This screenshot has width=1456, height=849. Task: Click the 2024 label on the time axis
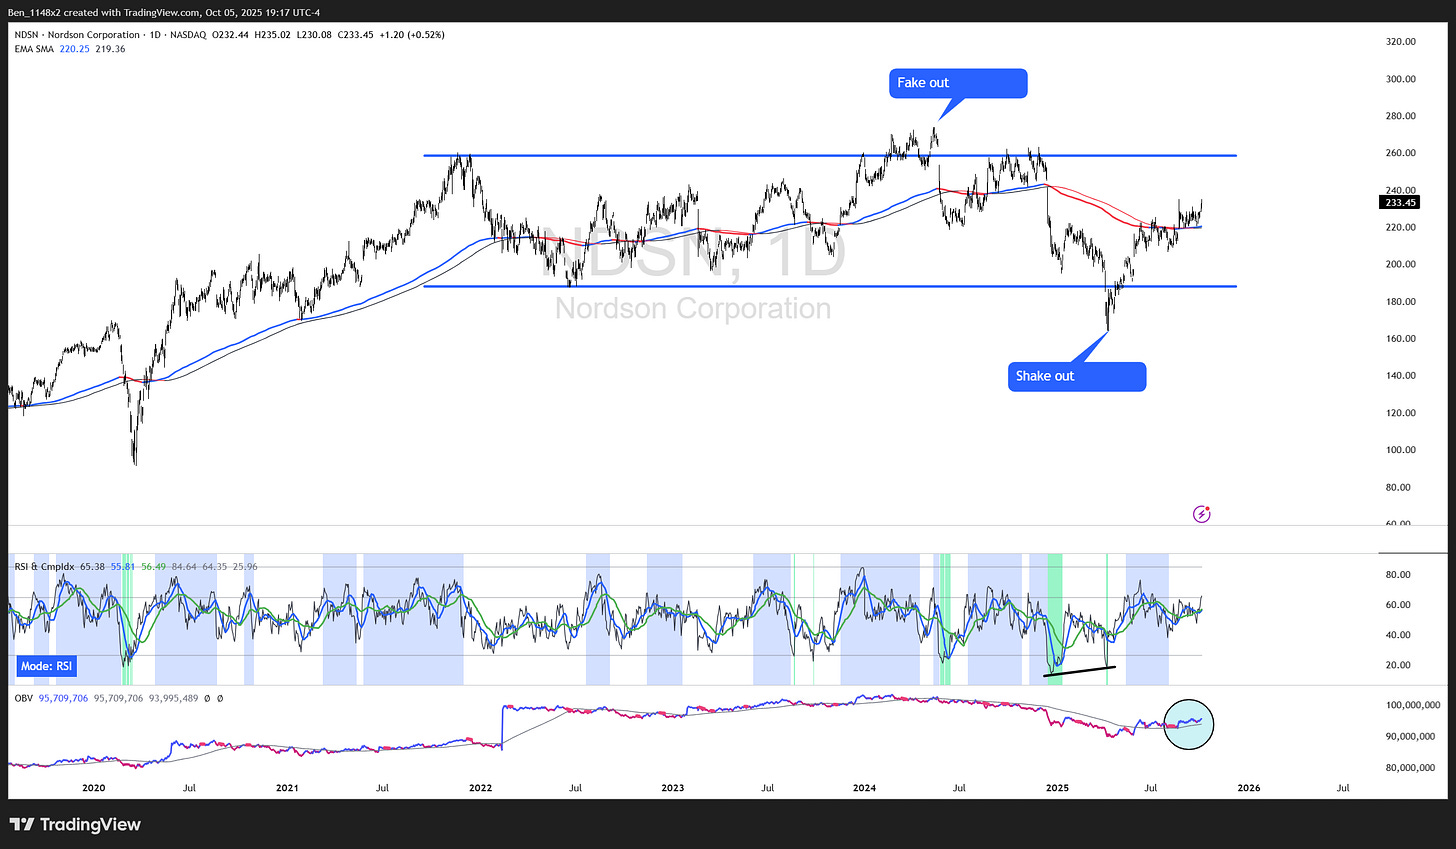pyautogui.click(x=865, y=788)
